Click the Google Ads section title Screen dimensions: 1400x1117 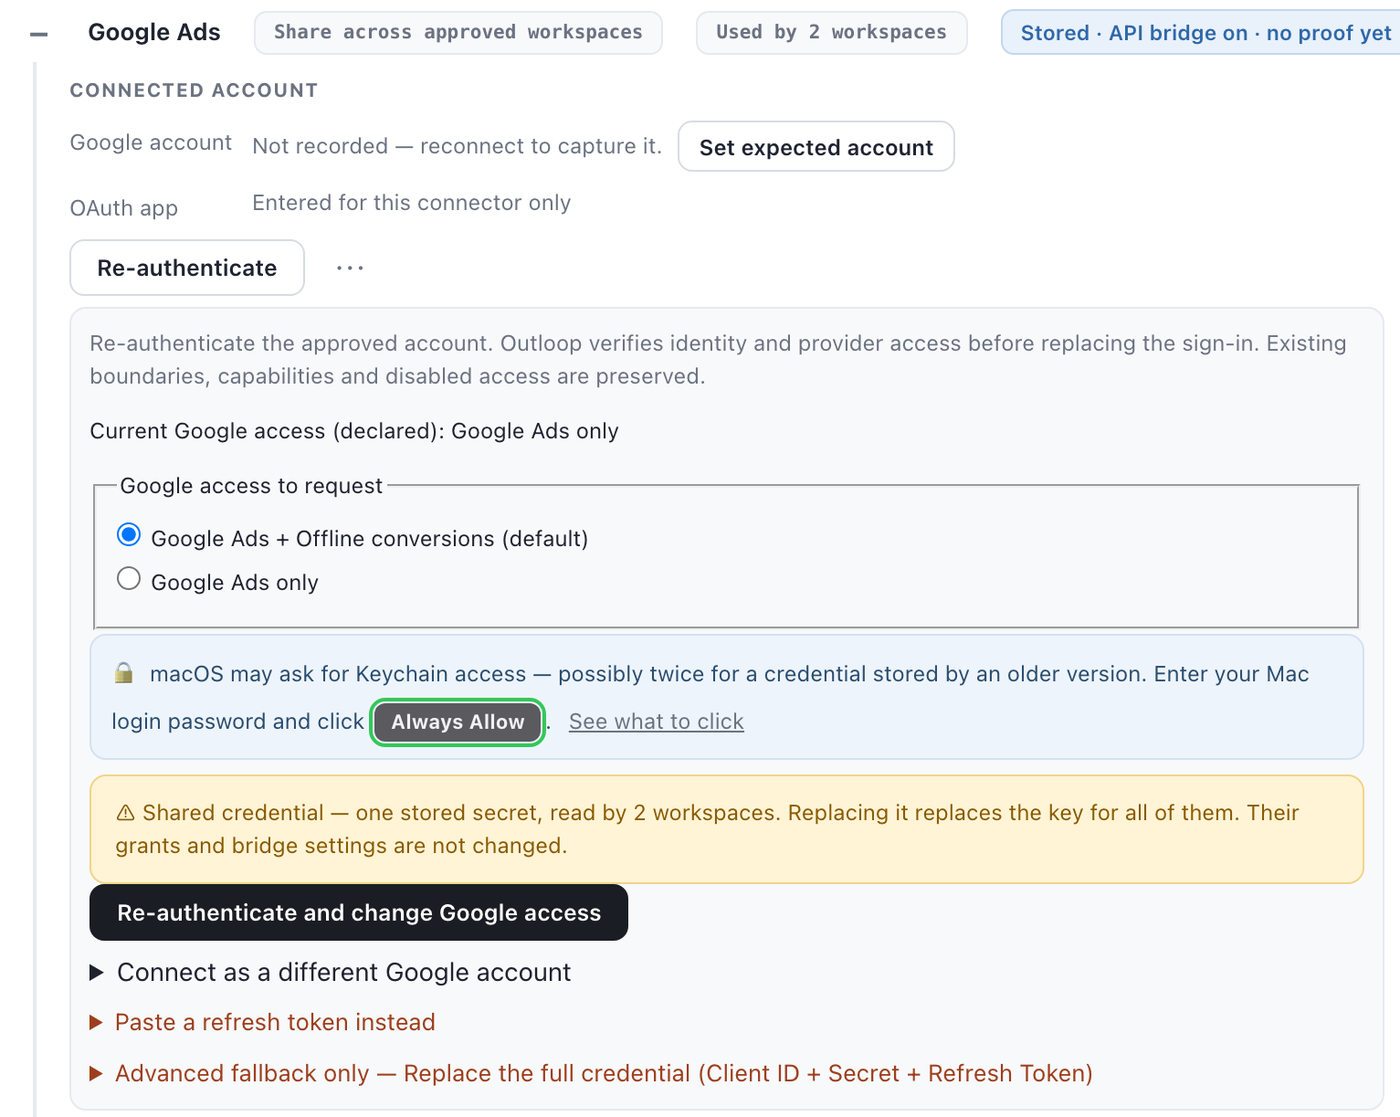pyautogui.click(x=154, y=32)
